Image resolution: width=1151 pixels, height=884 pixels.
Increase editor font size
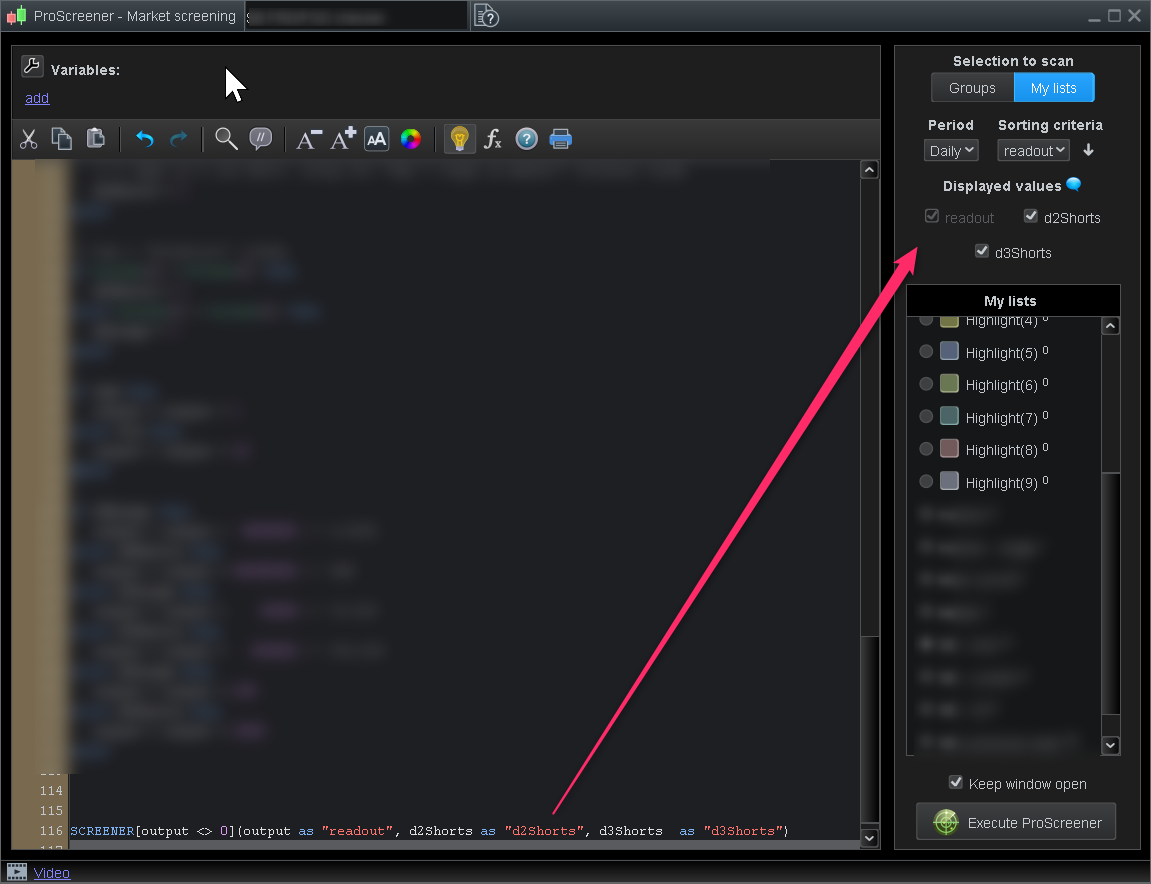tap(343, 138)
